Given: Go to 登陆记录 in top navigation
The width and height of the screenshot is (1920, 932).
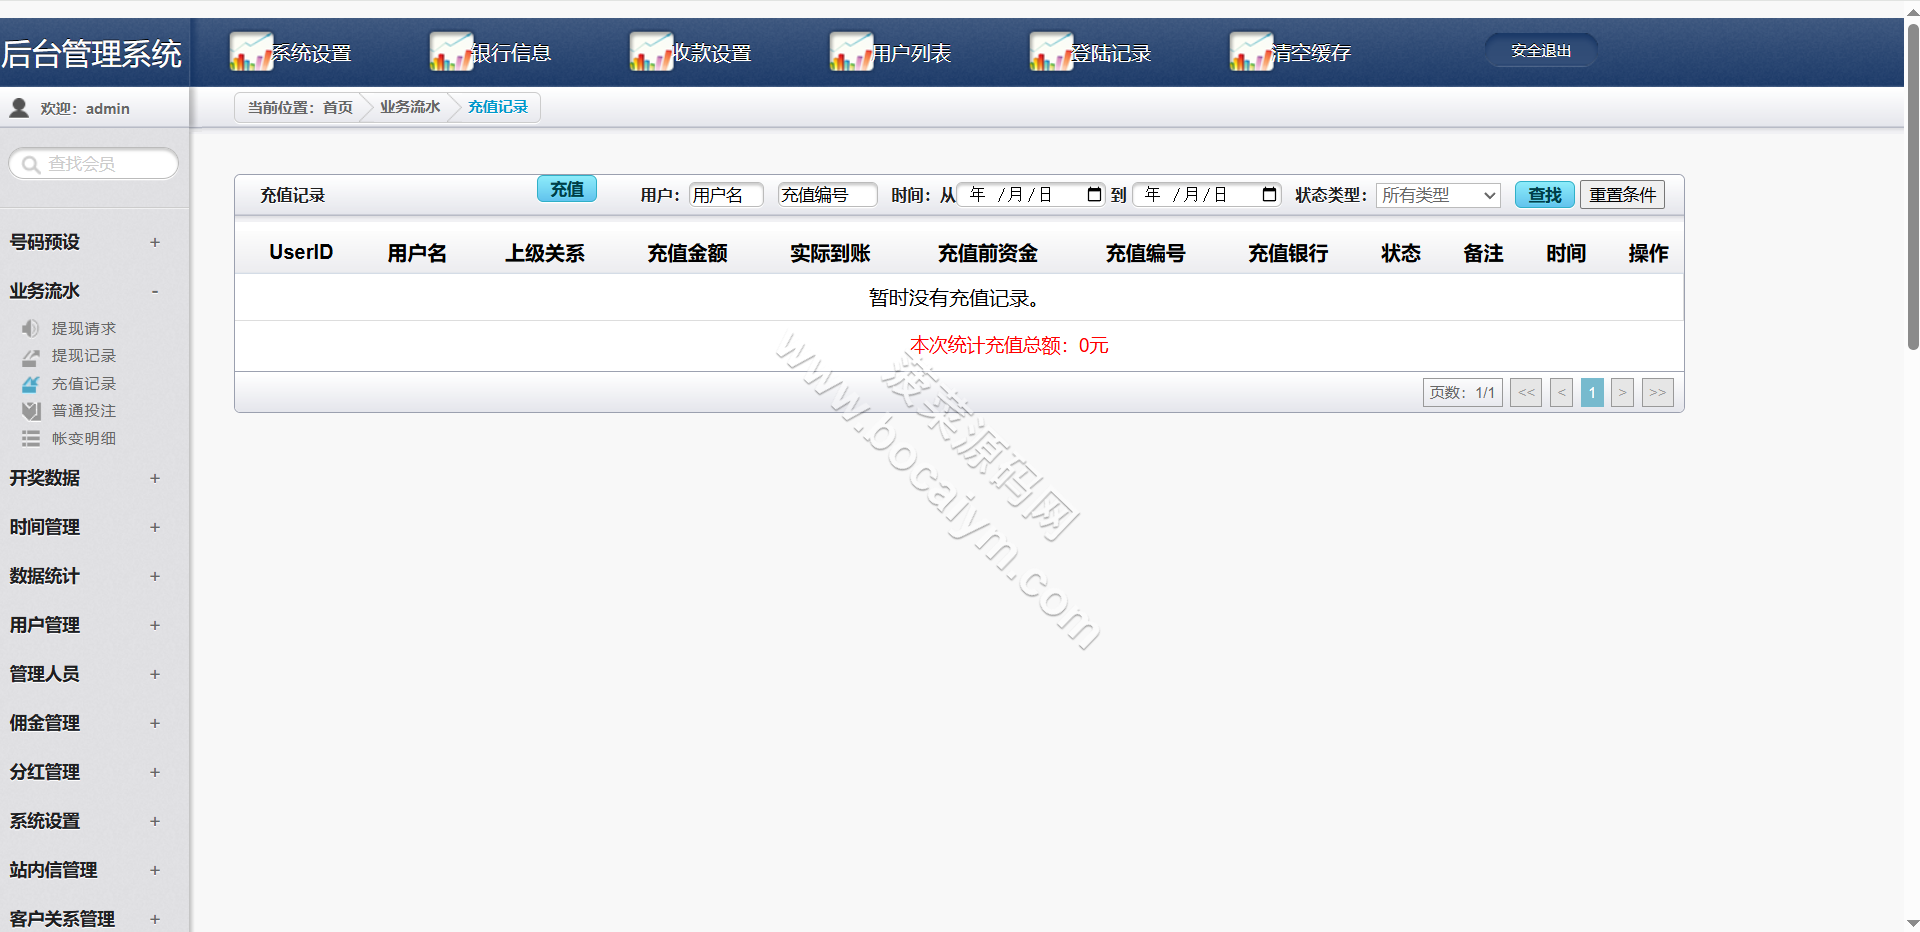Looking at the screenshot, I should [1112, 53].
